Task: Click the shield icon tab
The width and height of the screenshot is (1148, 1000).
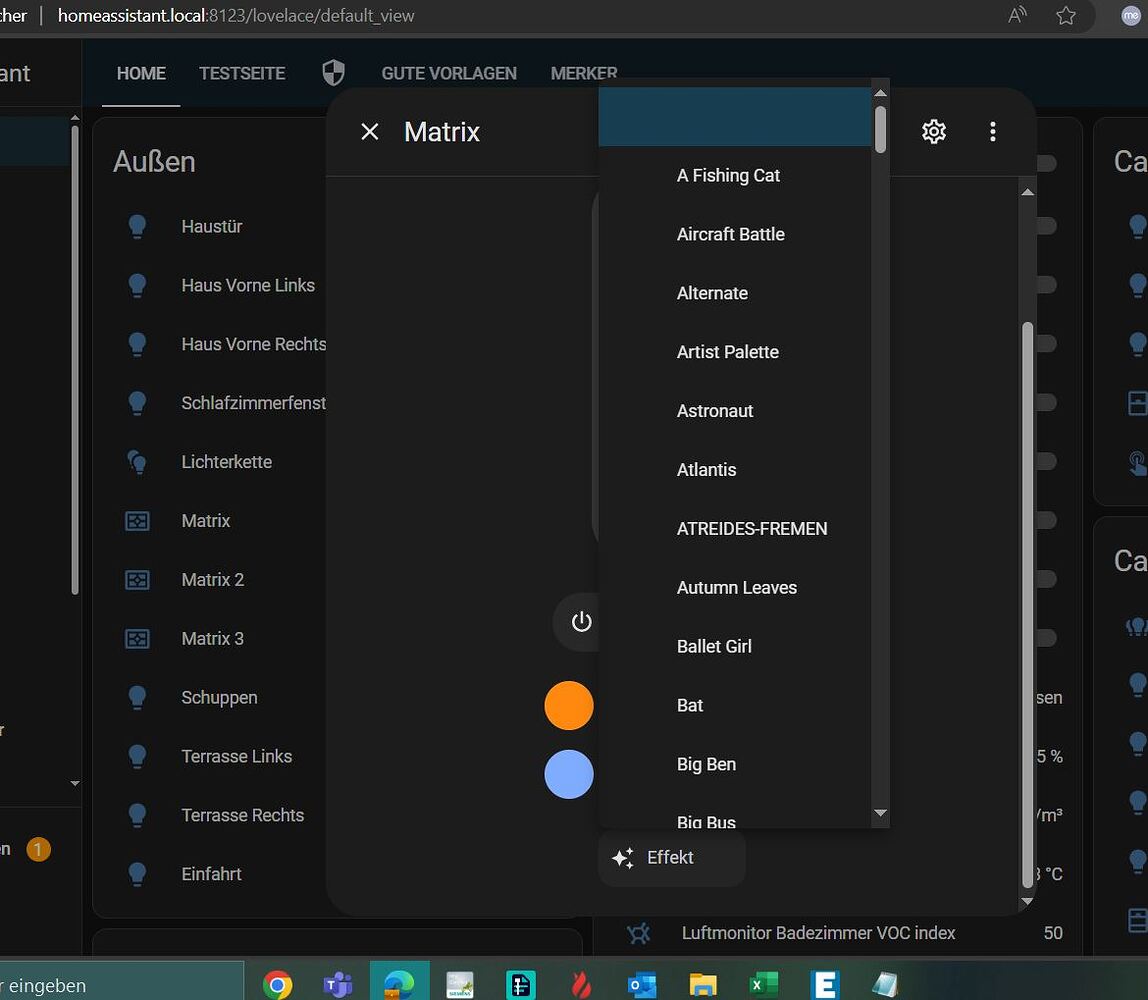Action: click(333, 73)
